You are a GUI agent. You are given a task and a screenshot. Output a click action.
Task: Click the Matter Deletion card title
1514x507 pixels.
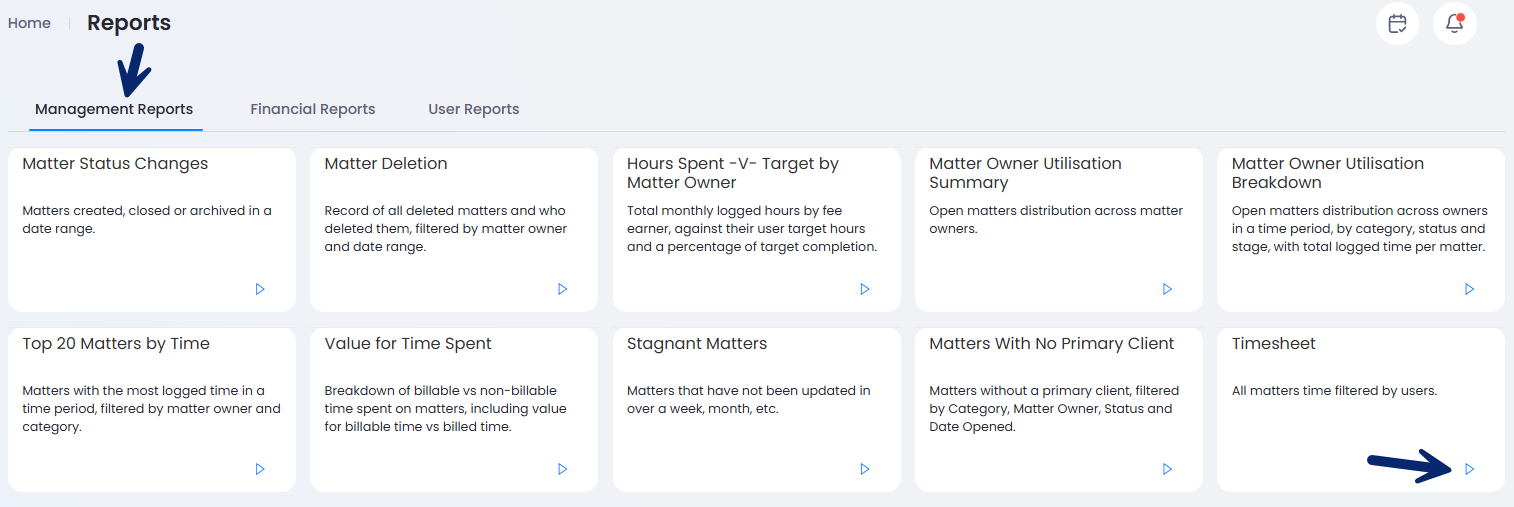pyautogui.click(x=386, y=164)
